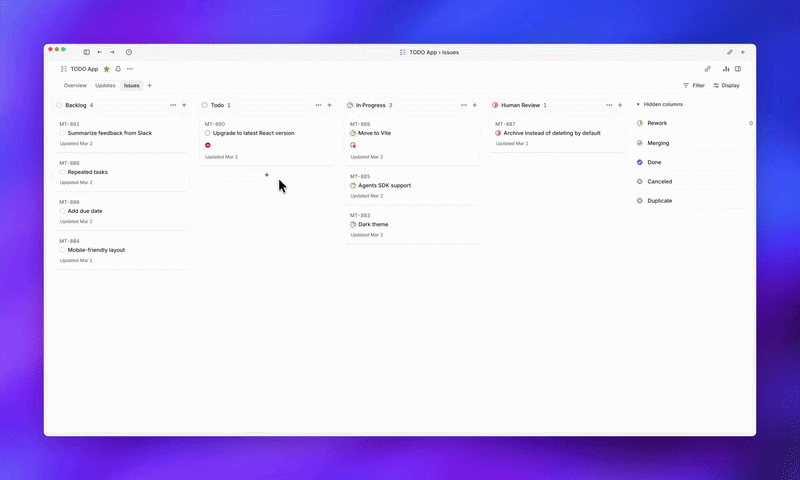800x480 pixels.
Task: Add an issue via Todo header plus
Action: 330,105
